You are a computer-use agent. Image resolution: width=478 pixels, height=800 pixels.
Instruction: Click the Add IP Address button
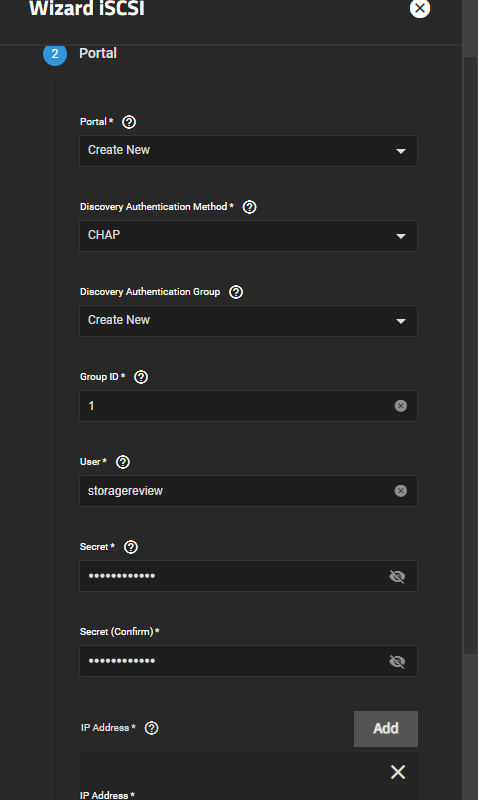pyautogui.click(x=386, y=729)
